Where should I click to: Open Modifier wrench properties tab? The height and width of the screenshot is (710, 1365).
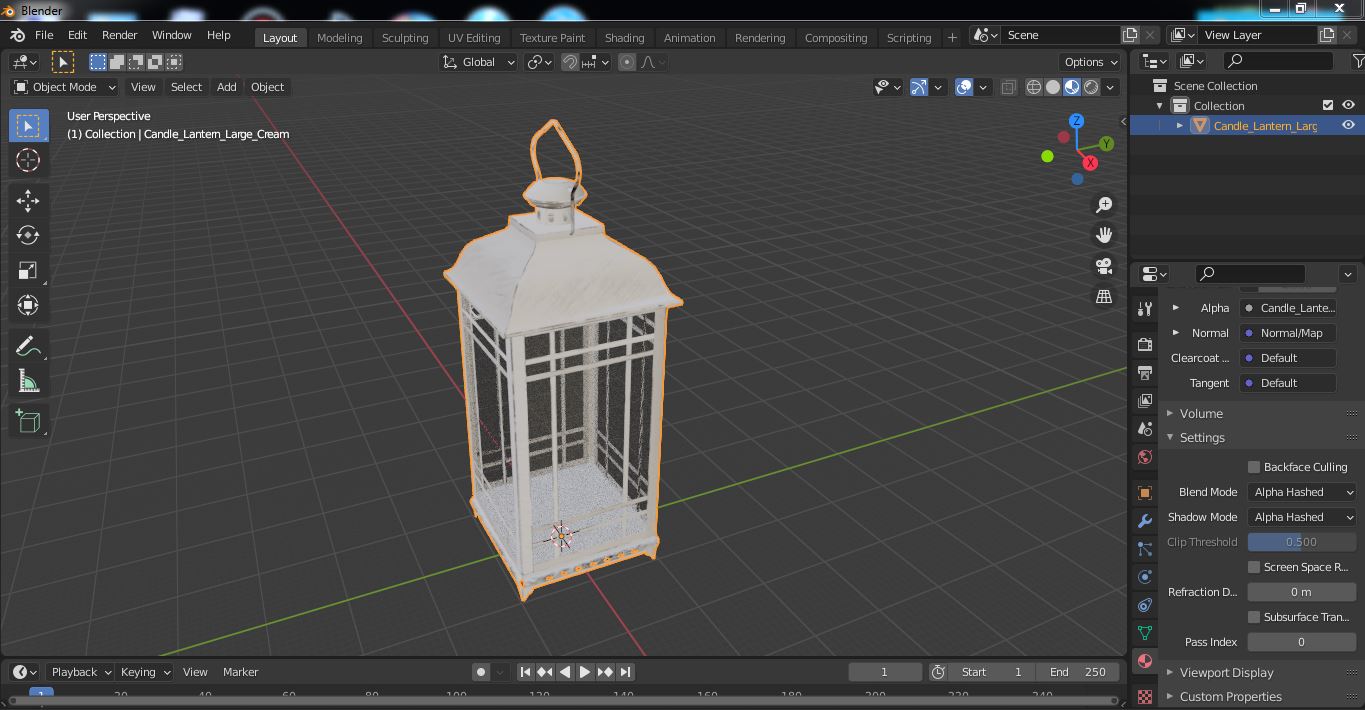(1145, 521)
